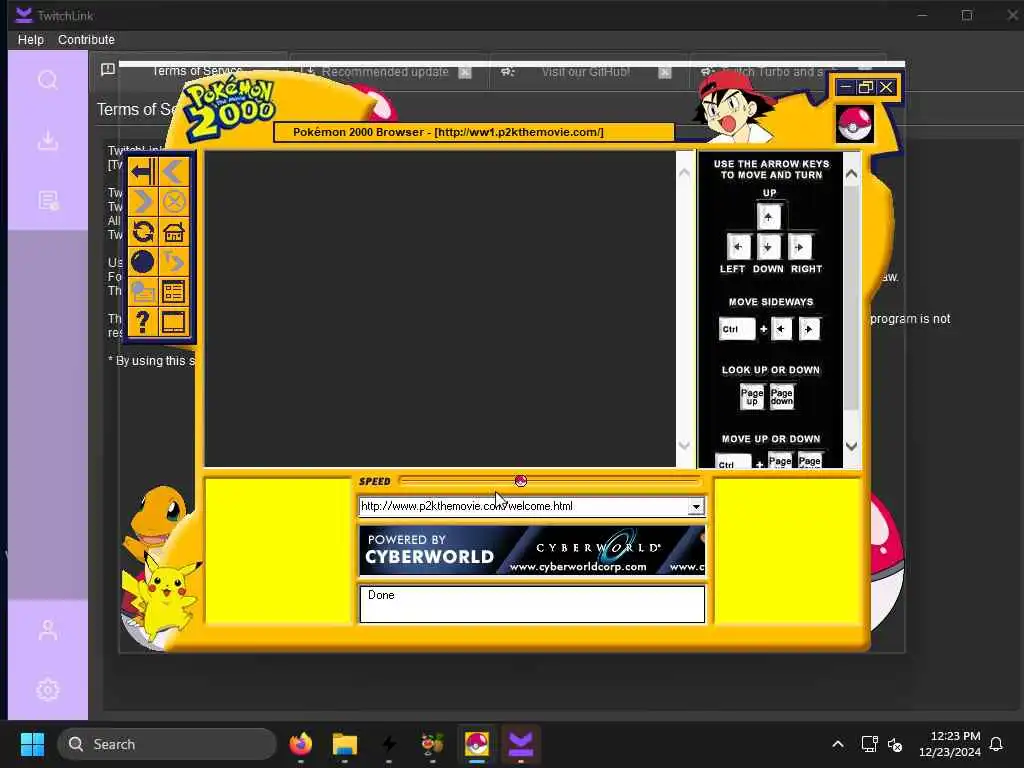Open TwitchLink sidebar scheduled list icon
The image size is (1024, 768).
48,200
